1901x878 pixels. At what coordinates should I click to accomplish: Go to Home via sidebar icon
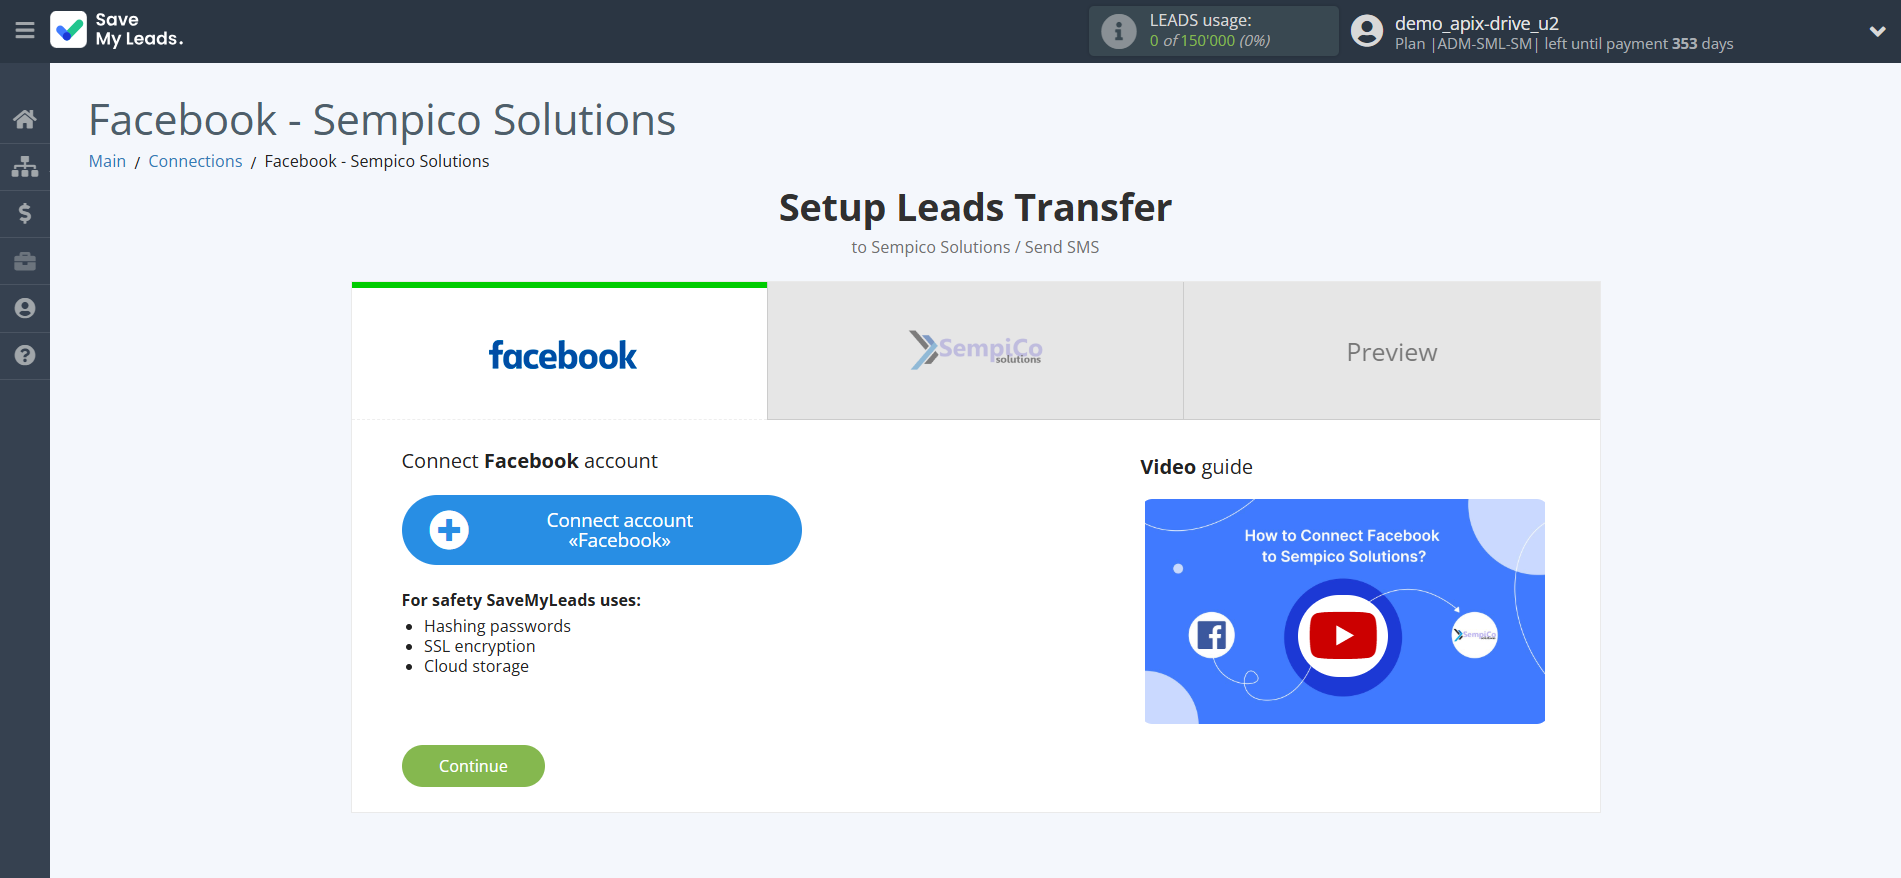click(25, 119)
